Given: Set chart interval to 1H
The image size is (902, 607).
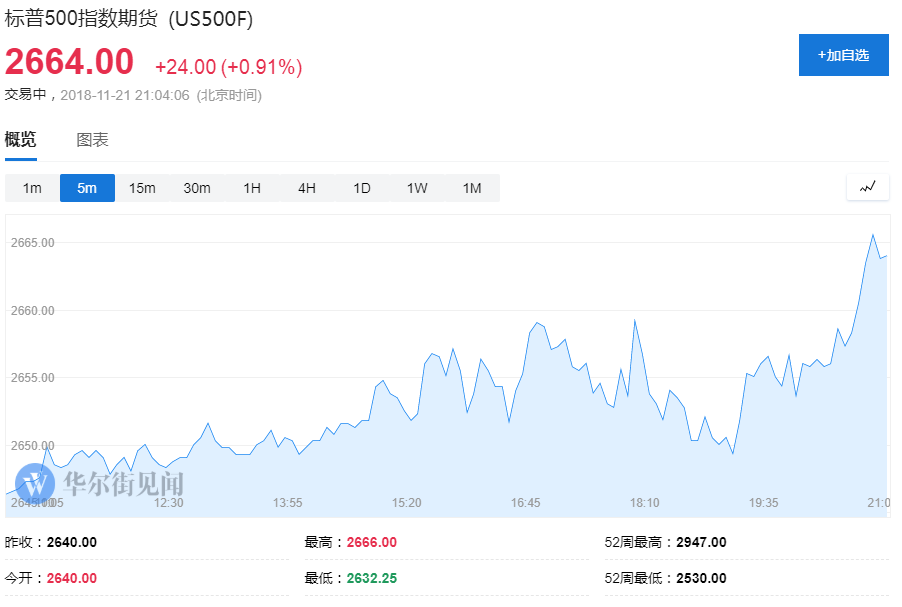Looking at the screenshot, I should pos(252,188).
